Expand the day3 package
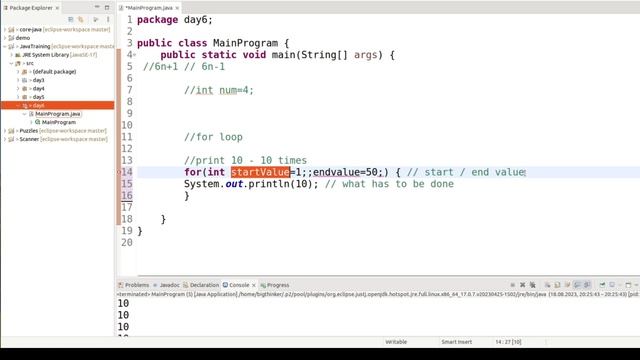Image resolution: width=640 pixels, height=360 pixels. pos(18,80)
